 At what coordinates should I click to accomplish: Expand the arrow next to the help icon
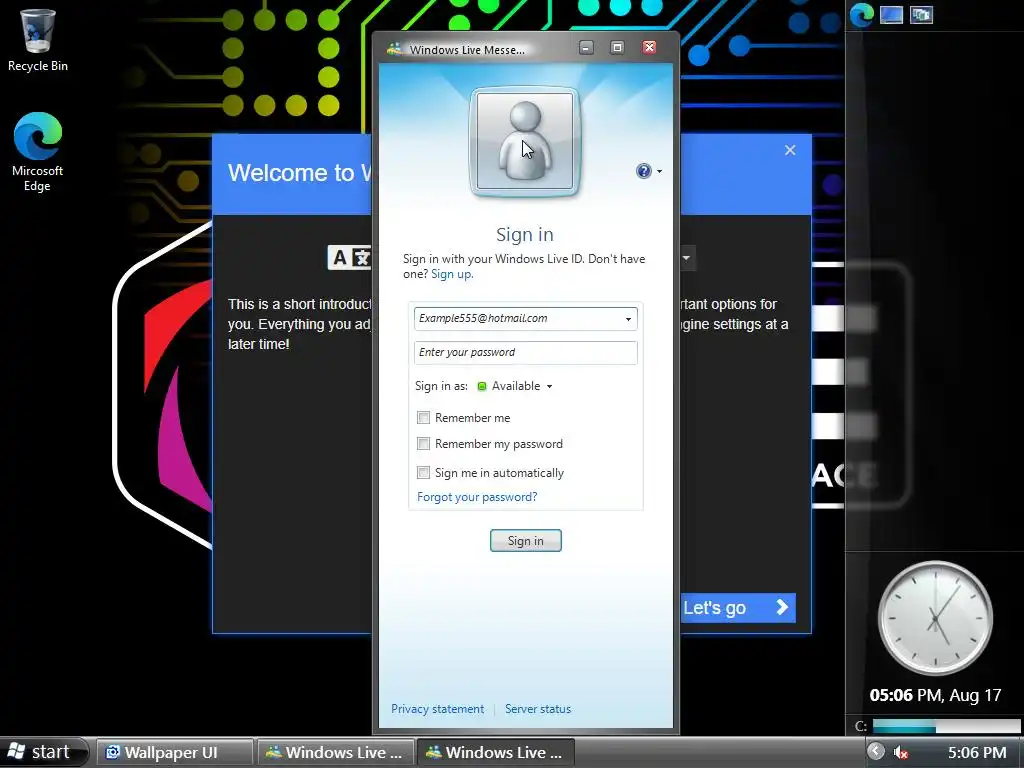point(660,172)
